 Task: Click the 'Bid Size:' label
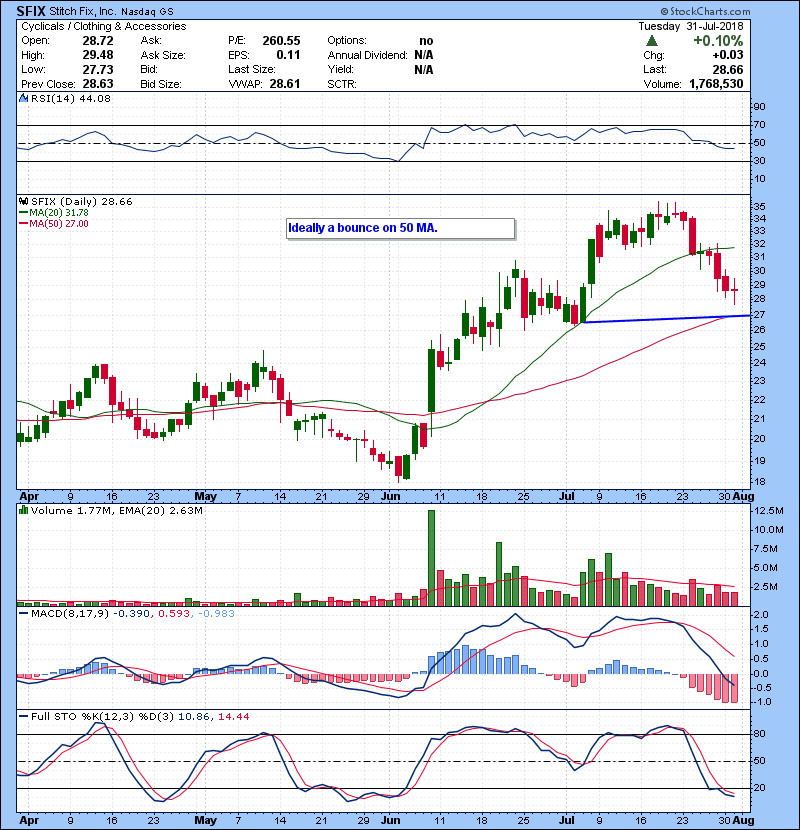point(161,84)
